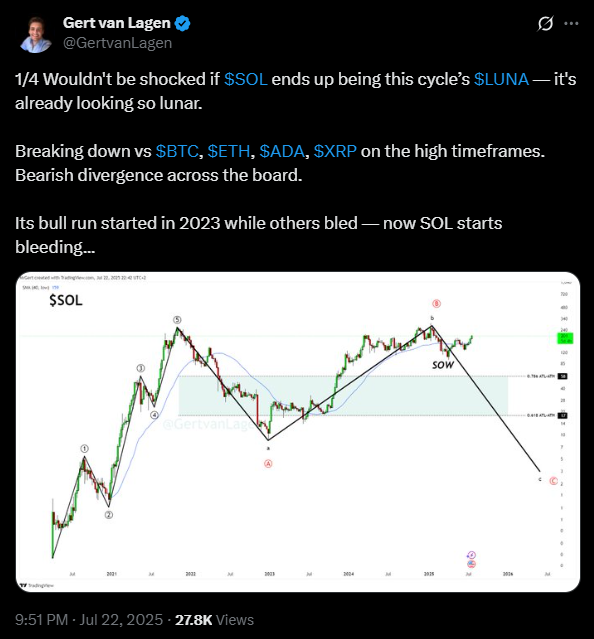The width and height of the screenshot is (594, 639).
Task: Click the 27.8K Views count
Action: (x=214, y=620)
